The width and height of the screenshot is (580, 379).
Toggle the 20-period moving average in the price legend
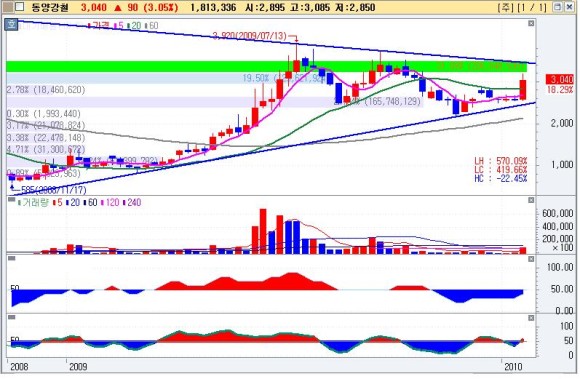134,26
